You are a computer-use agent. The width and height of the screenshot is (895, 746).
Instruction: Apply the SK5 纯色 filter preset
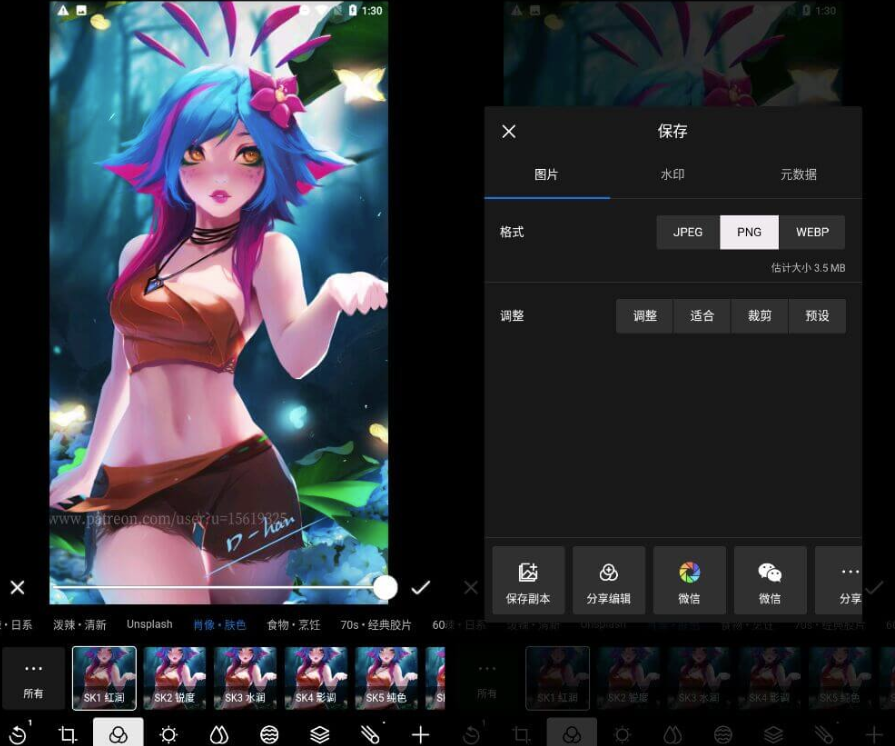(x=386, y=678)
